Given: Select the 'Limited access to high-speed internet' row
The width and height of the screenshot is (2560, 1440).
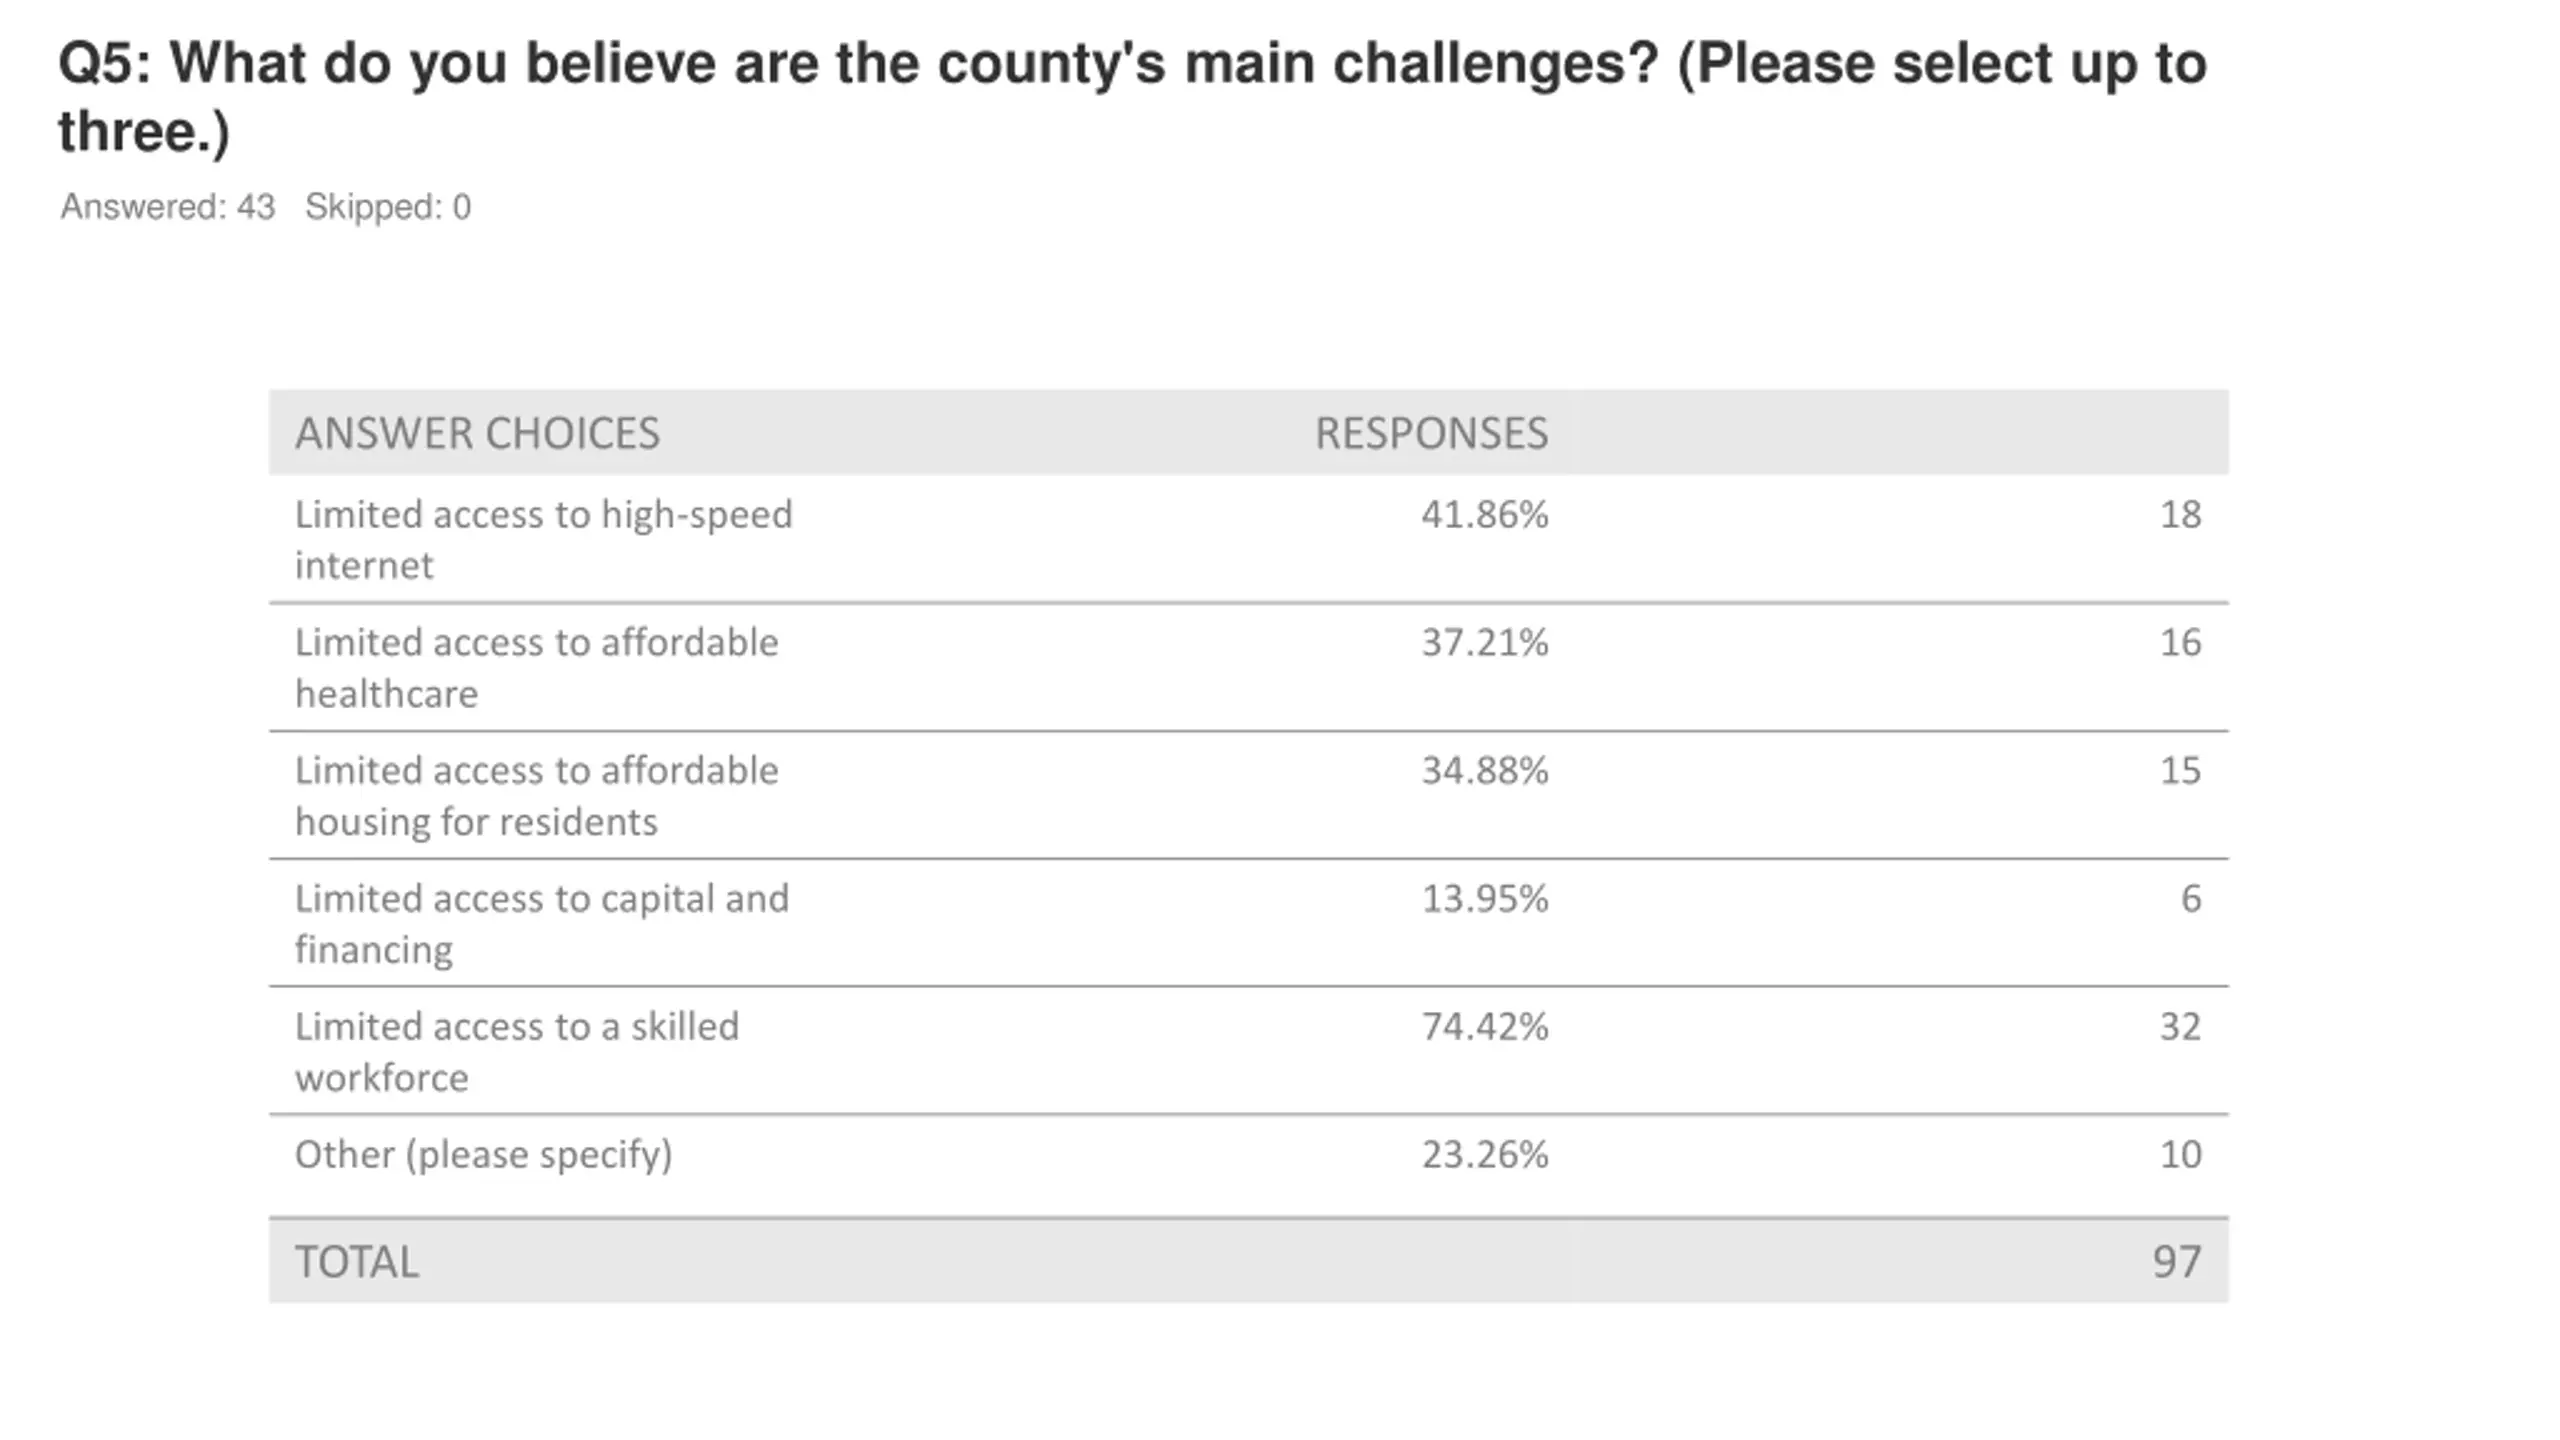Looking at the screenshot, I should coord(1248,539).
